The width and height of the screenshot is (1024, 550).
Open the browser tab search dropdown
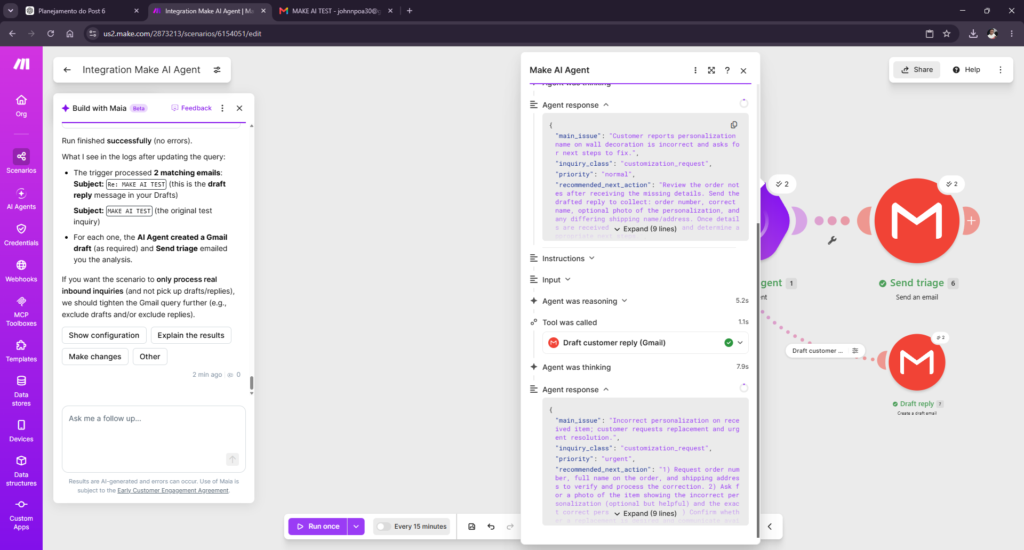pos(10,11)
